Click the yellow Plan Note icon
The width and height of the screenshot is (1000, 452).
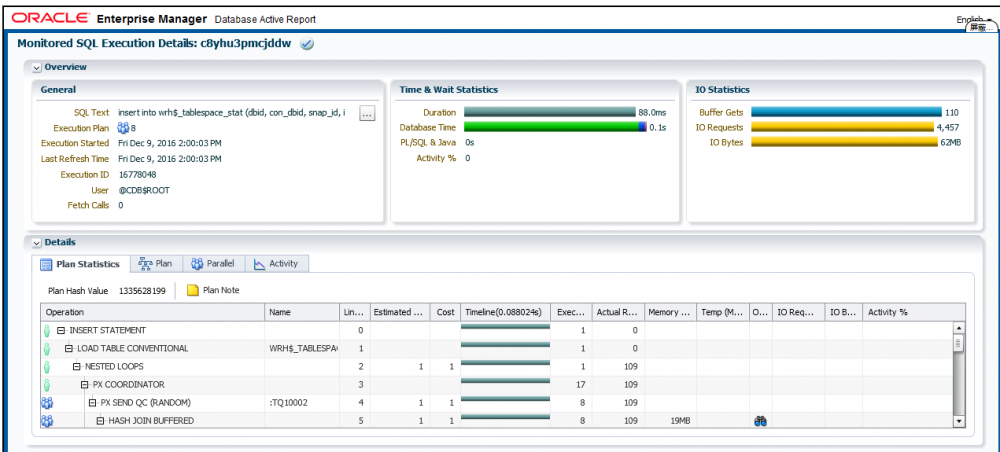[193, 291]
